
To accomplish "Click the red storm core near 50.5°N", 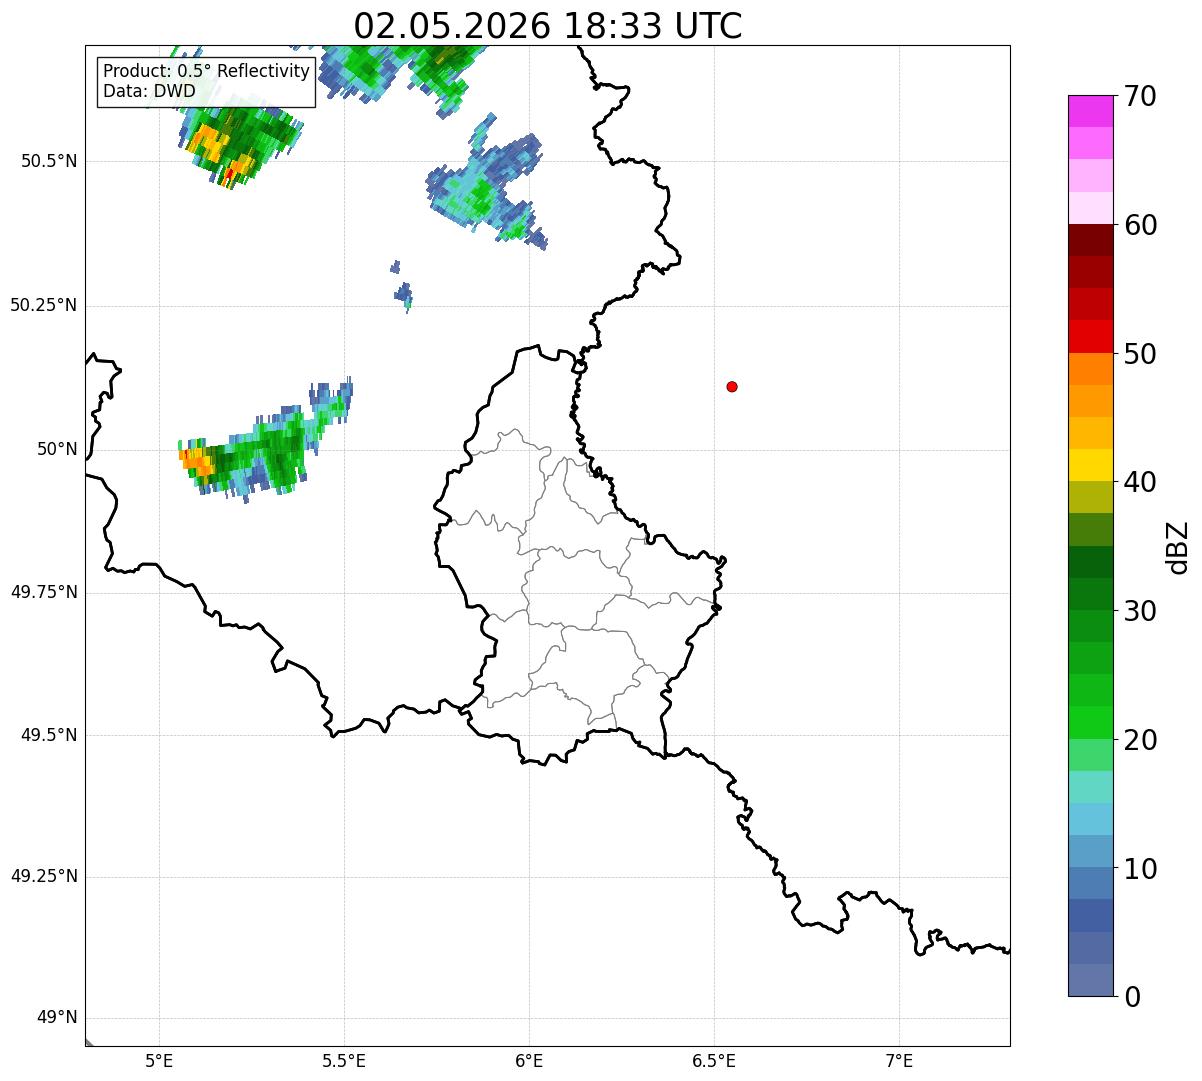I will pyautogui.click(x=230, y=174).
